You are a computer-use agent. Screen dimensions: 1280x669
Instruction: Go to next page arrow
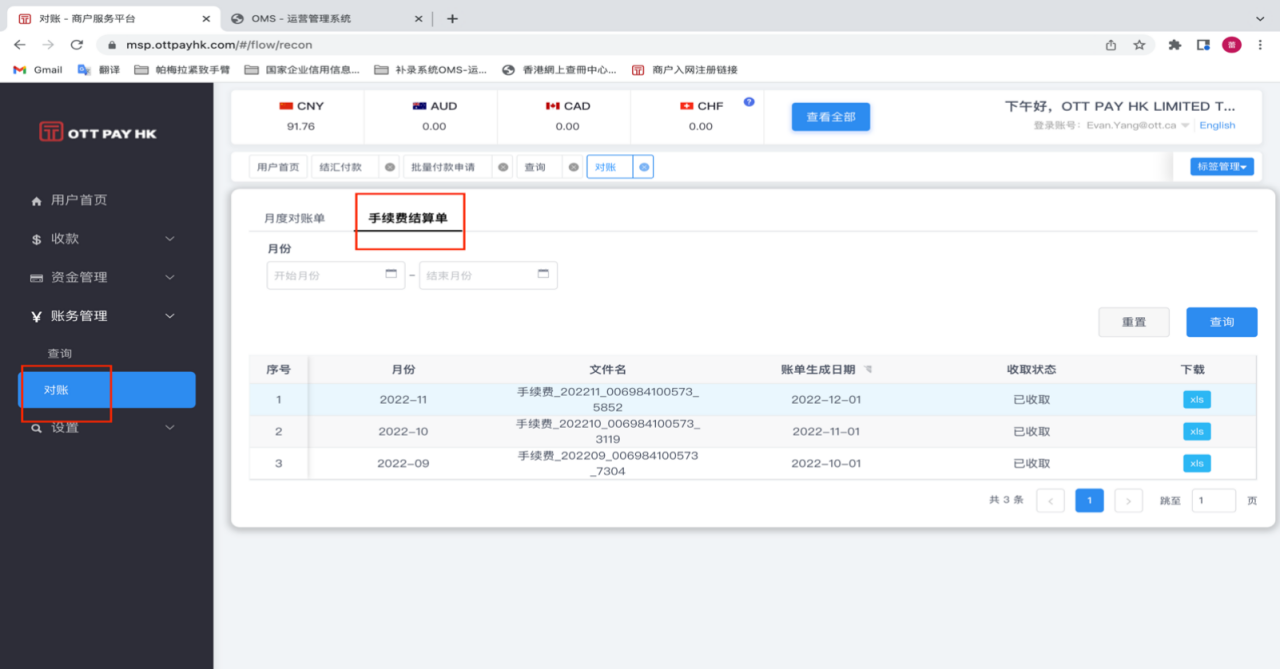(x=1128, y=501)
